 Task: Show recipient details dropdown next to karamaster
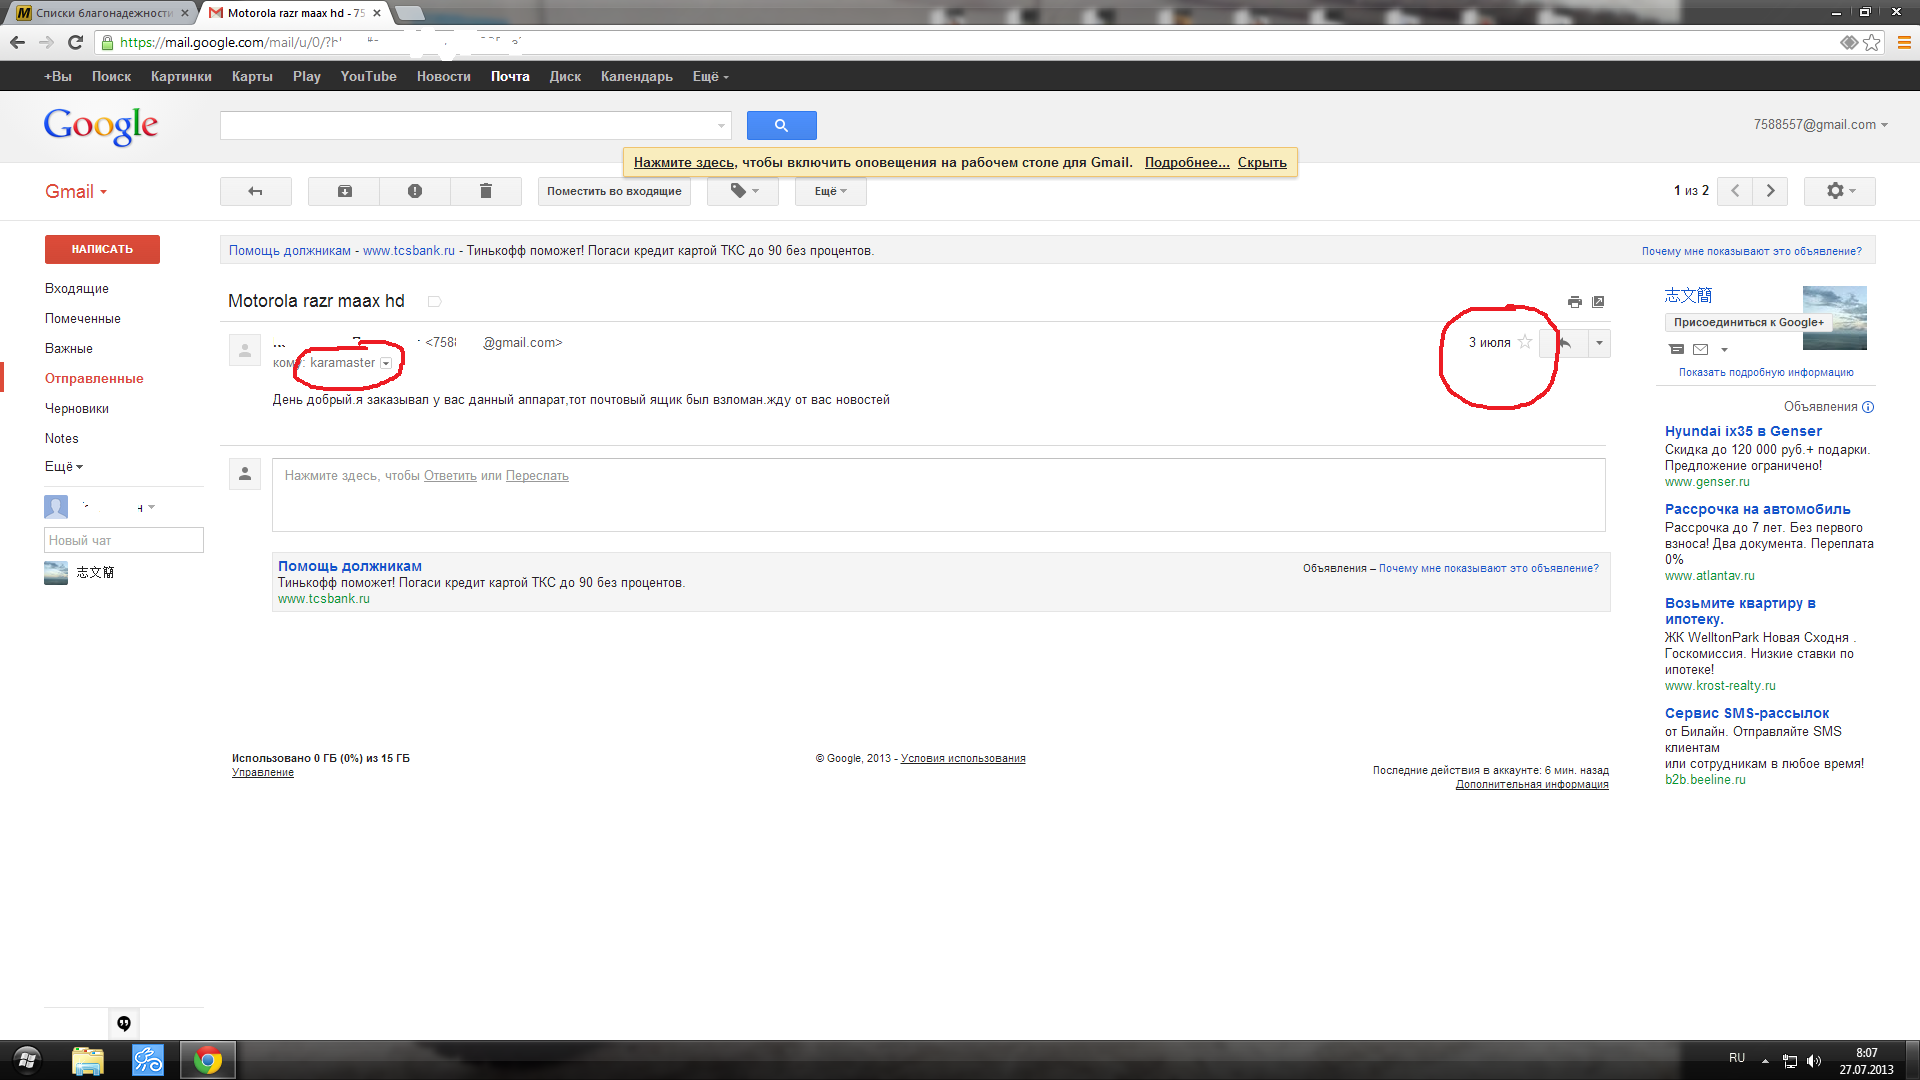click(386, 363)
